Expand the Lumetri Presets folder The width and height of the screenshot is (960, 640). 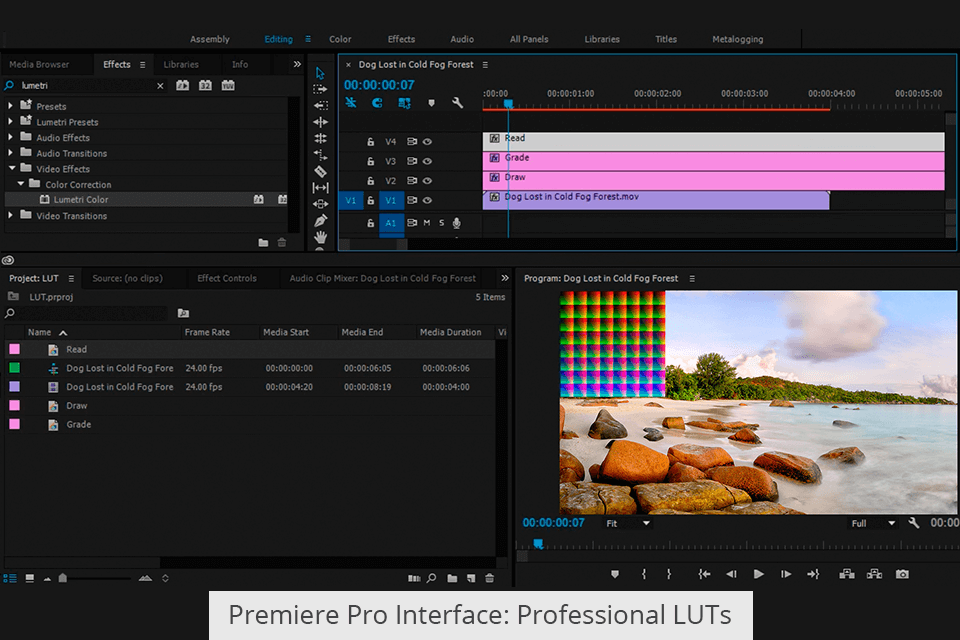coord(10,121)
